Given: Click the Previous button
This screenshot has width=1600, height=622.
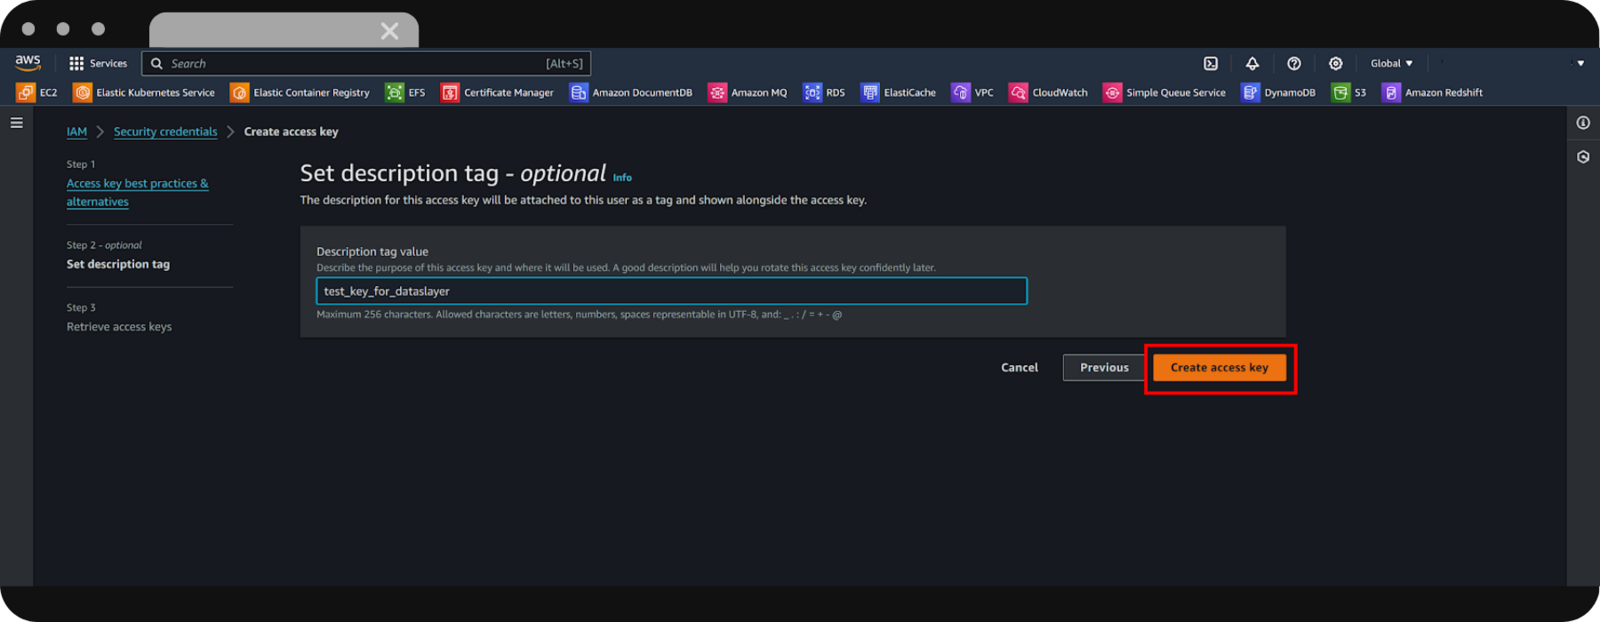Looking at the screenshot, I should [1103, 367].
